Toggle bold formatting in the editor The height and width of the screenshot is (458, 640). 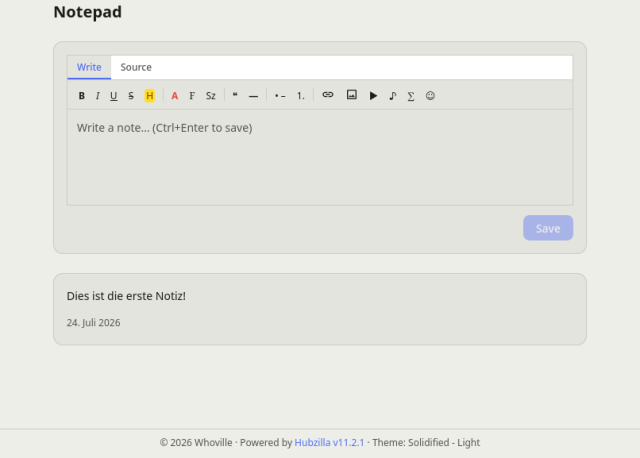[x=82, y=96]
